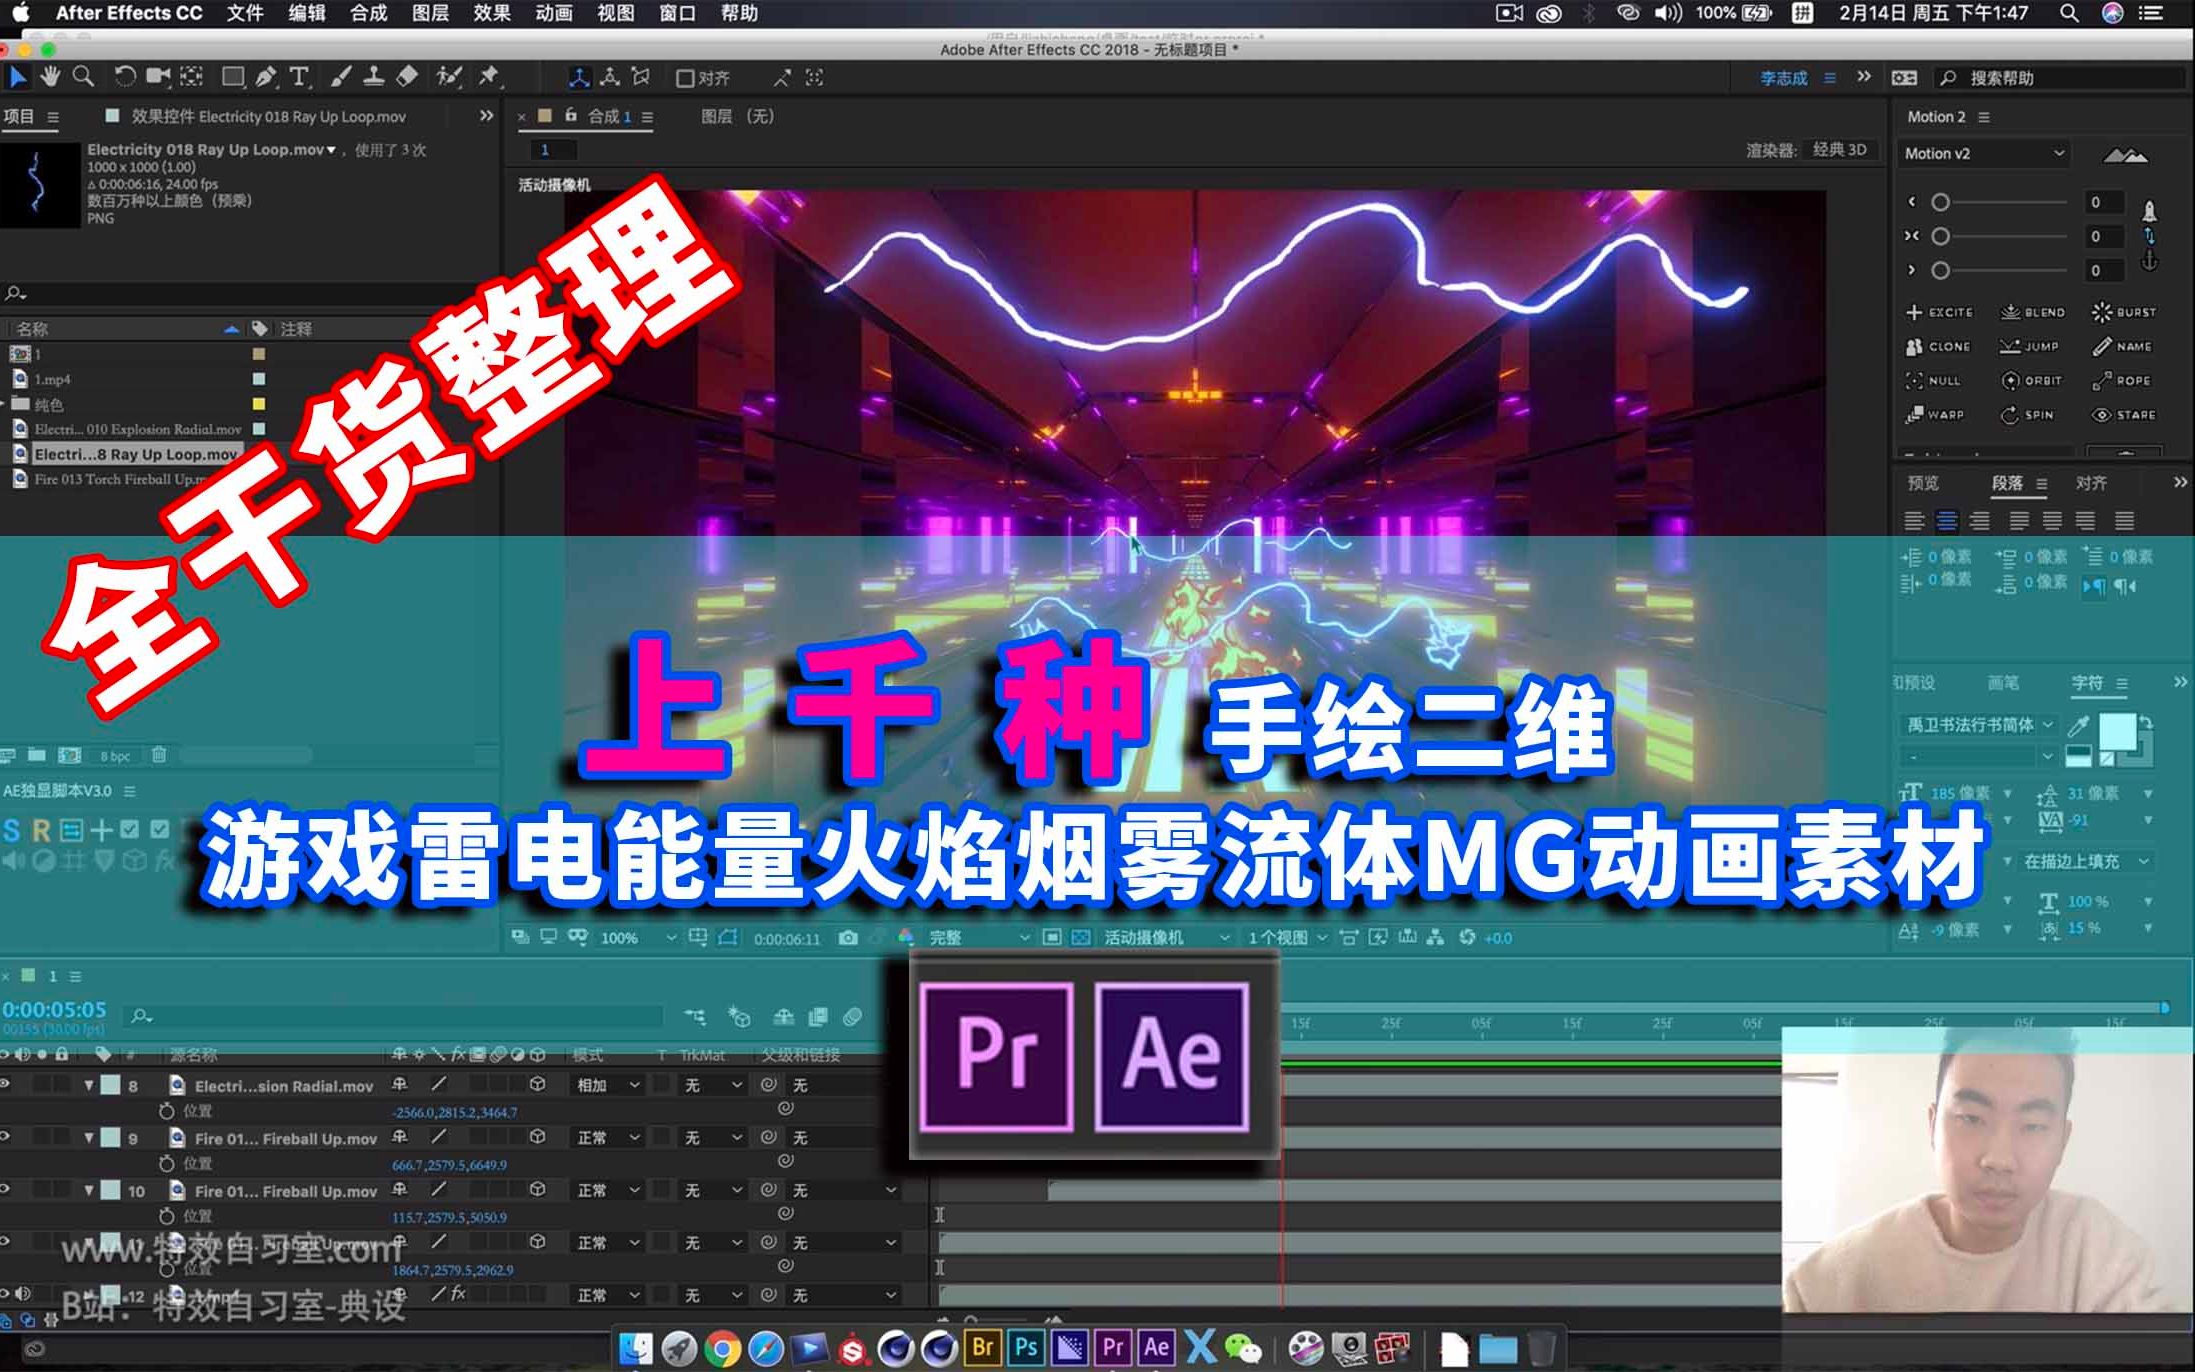Image resolution: width=2195 pixels, height=1372 pixels.
Task: Click Motion 2 BURST tool
Action: (x=2123, y=312)
